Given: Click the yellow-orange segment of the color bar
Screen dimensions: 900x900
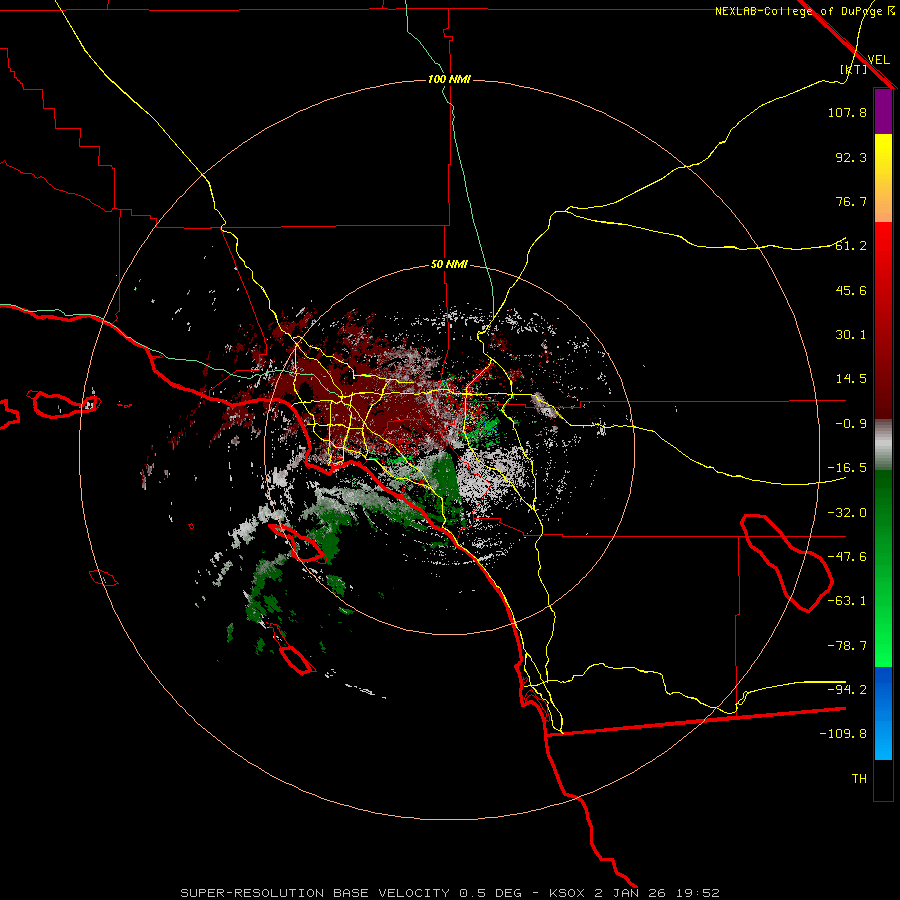Looking at the screenshot, I should (883, 178).
